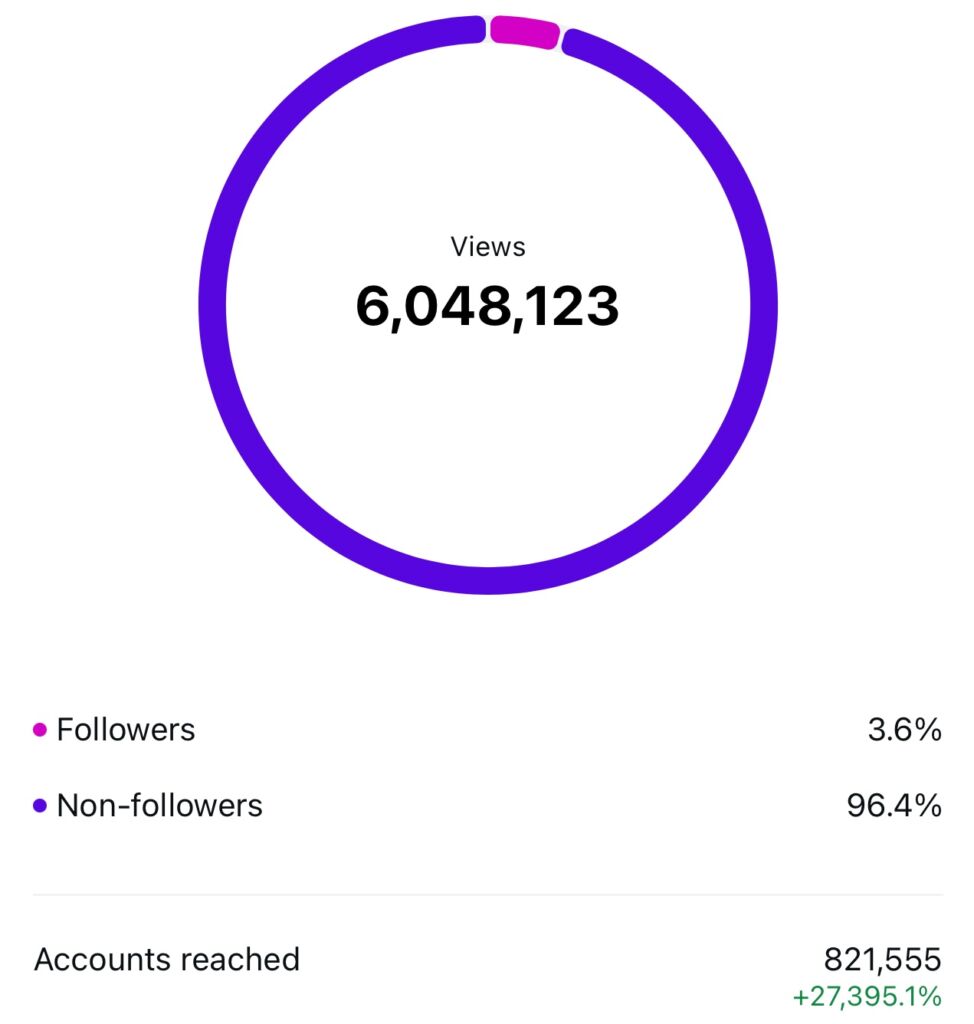Select the Non-followers legend label
This screenshot has height=1024, width=974.
pos(160,806)
